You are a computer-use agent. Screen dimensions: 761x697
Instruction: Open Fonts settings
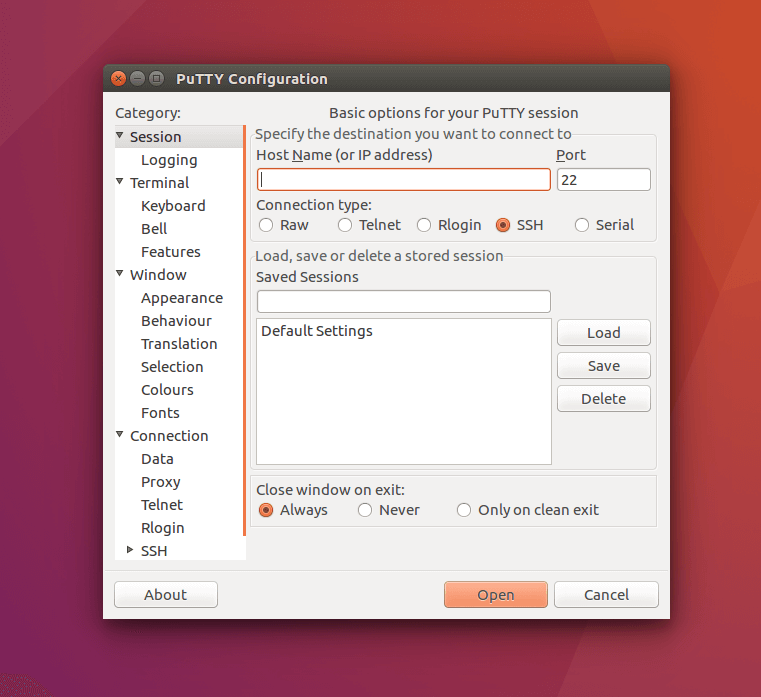pos(160,413)
